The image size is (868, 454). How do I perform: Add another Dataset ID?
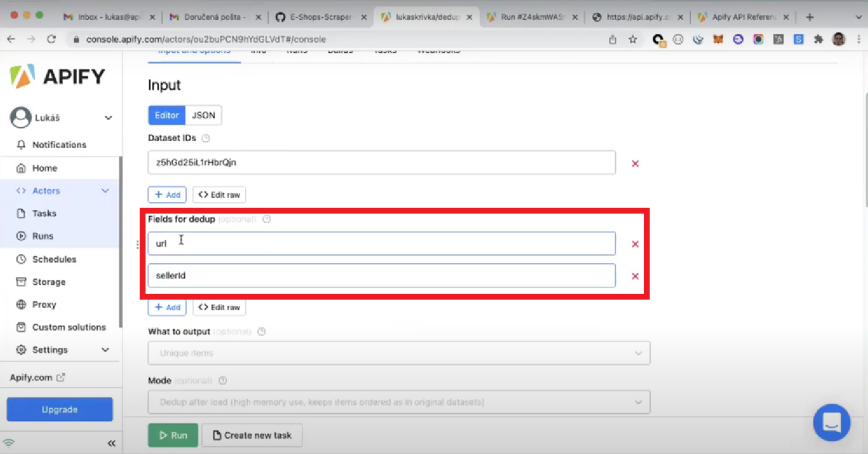point(167,195)
